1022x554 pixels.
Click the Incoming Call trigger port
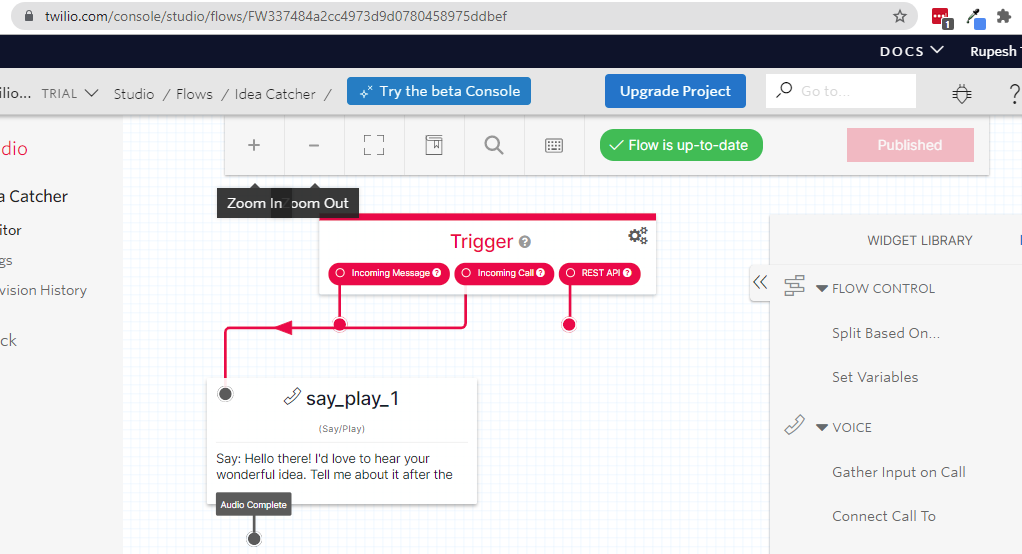point(466,273)
